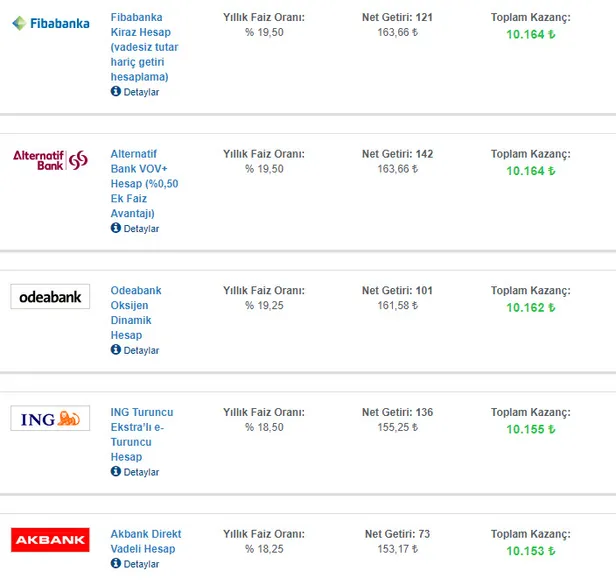
Task: Click info icon beside Fibabanka Detaylar
Action: (x=116, y=92)
